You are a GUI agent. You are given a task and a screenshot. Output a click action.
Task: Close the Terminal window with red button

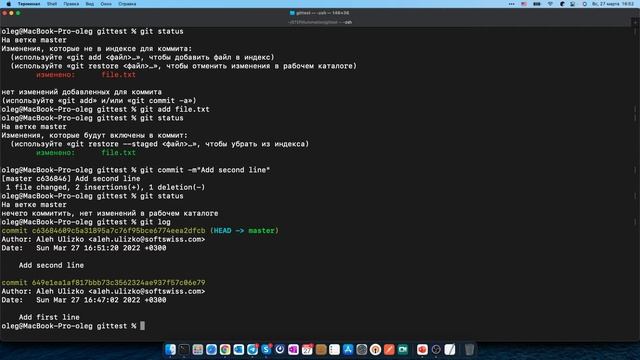4,13
